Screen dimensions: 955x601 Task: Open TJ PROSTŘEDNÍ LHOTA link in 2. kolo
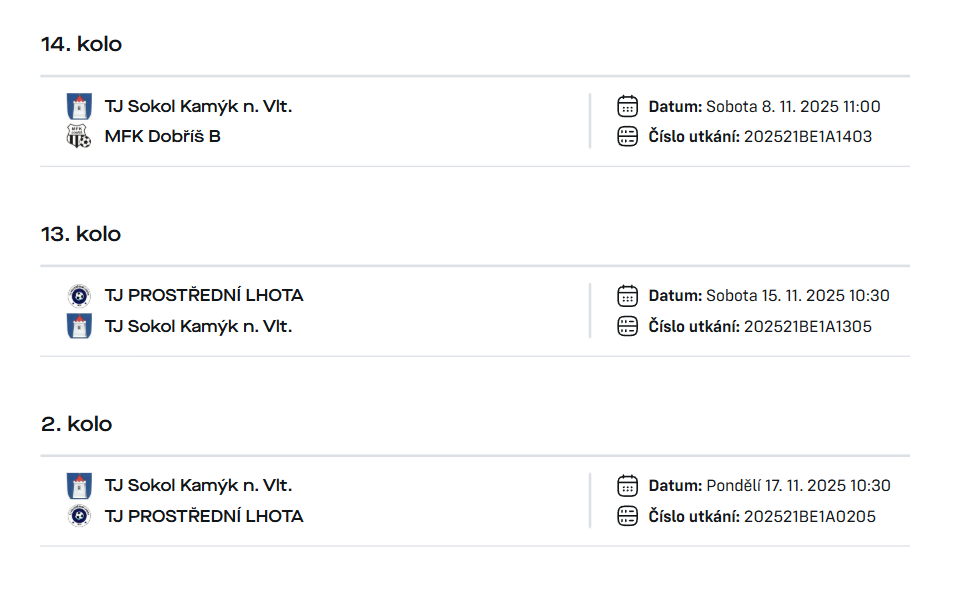[204, 516]
